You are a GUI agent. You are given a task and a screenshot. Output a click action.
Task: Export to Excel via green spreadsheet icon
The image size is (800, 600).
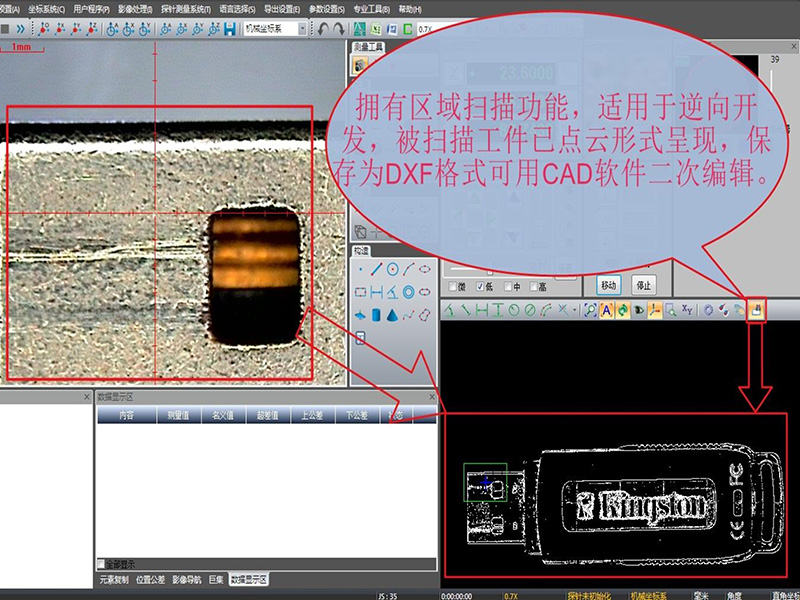pyautogui.click(x=376, y=29)
